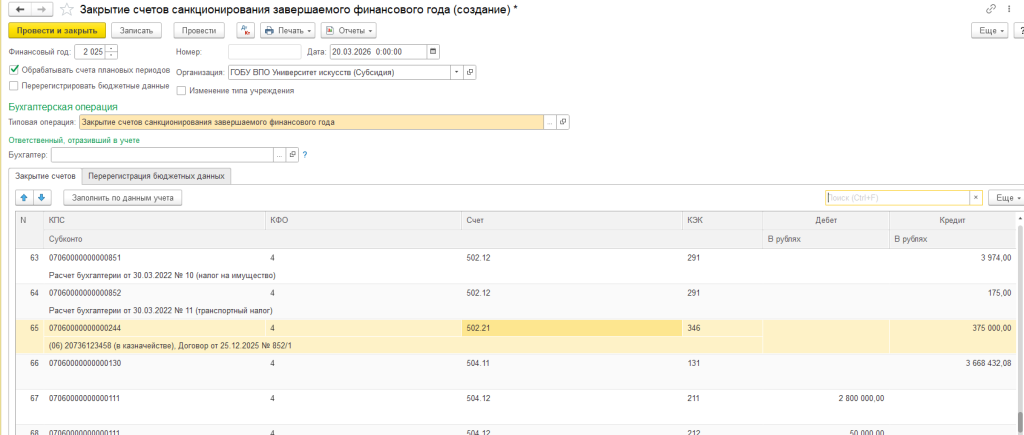Click in the Поиск (Ctrl+F) search field
This screenshot has width=1024, height=435.
click(896, 198)
